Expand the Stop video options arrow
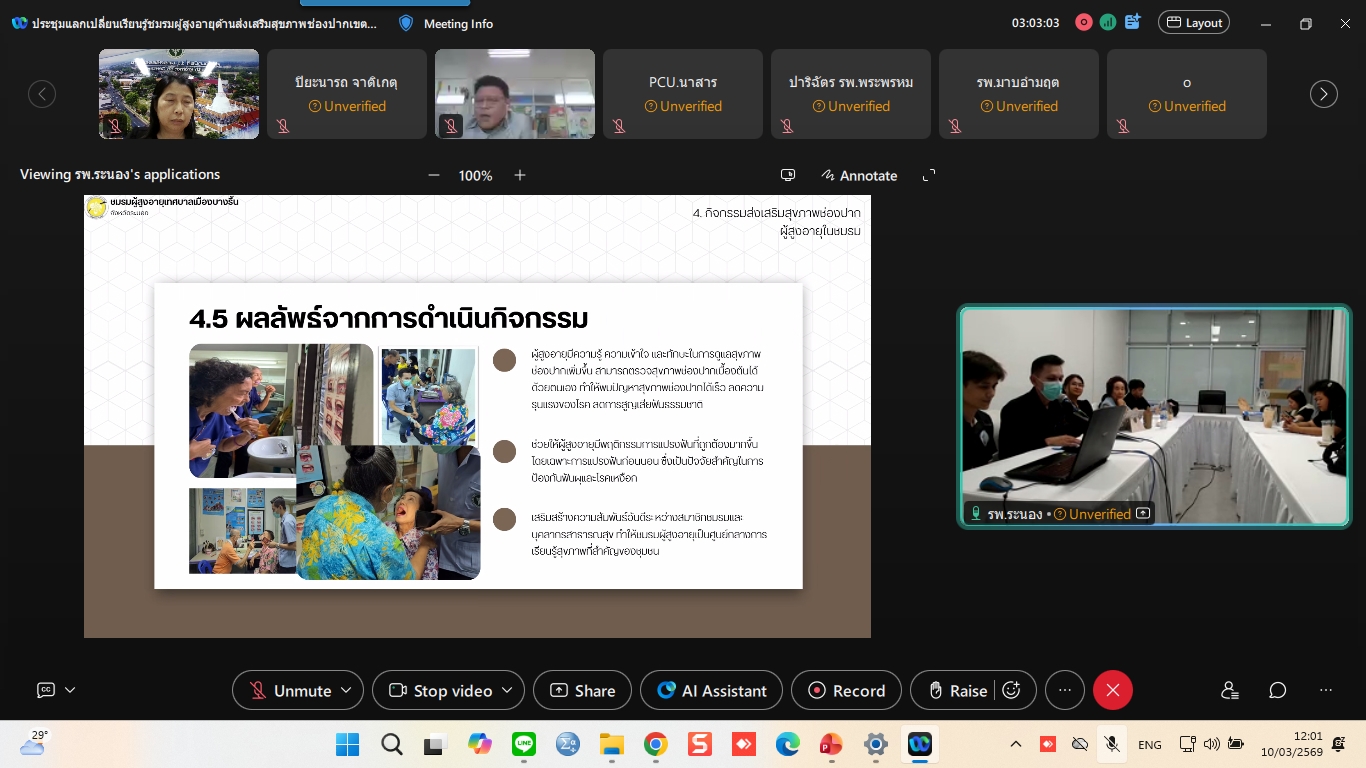1366x768 pixels. point(507,690)
